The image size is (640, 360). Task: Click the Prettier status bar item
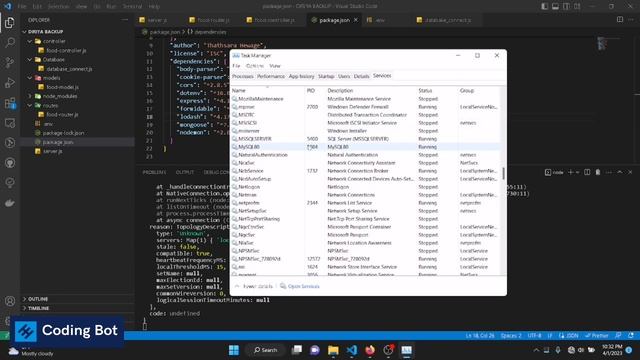597,336
